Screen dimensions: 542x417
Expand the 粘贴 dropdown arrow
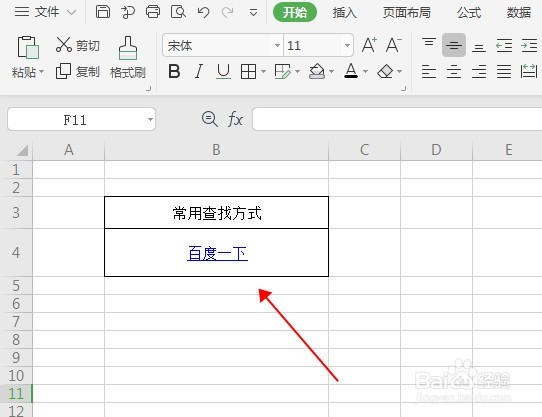pos(41,72)
